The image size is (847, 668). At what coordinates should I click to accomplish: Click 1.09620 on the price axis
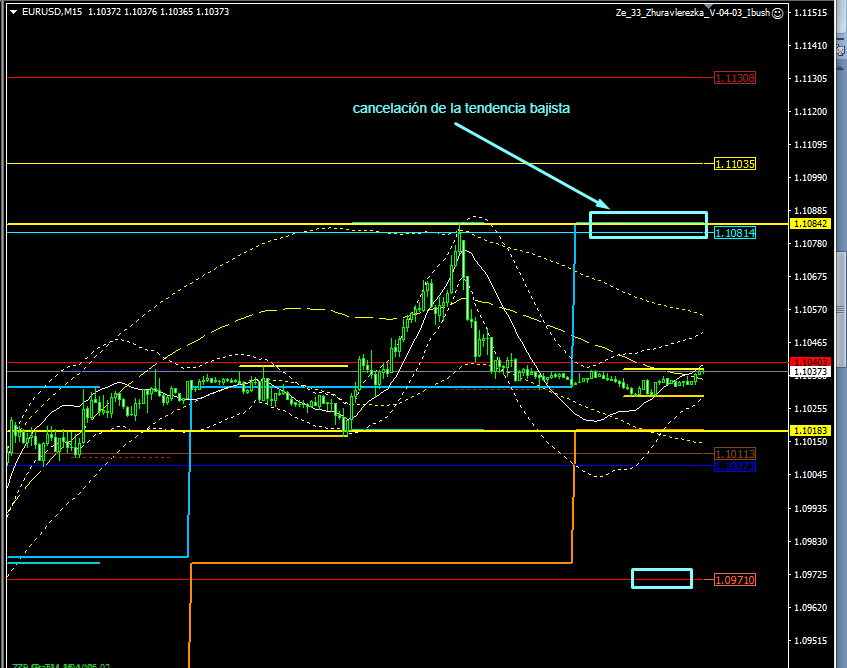[810, 608]
